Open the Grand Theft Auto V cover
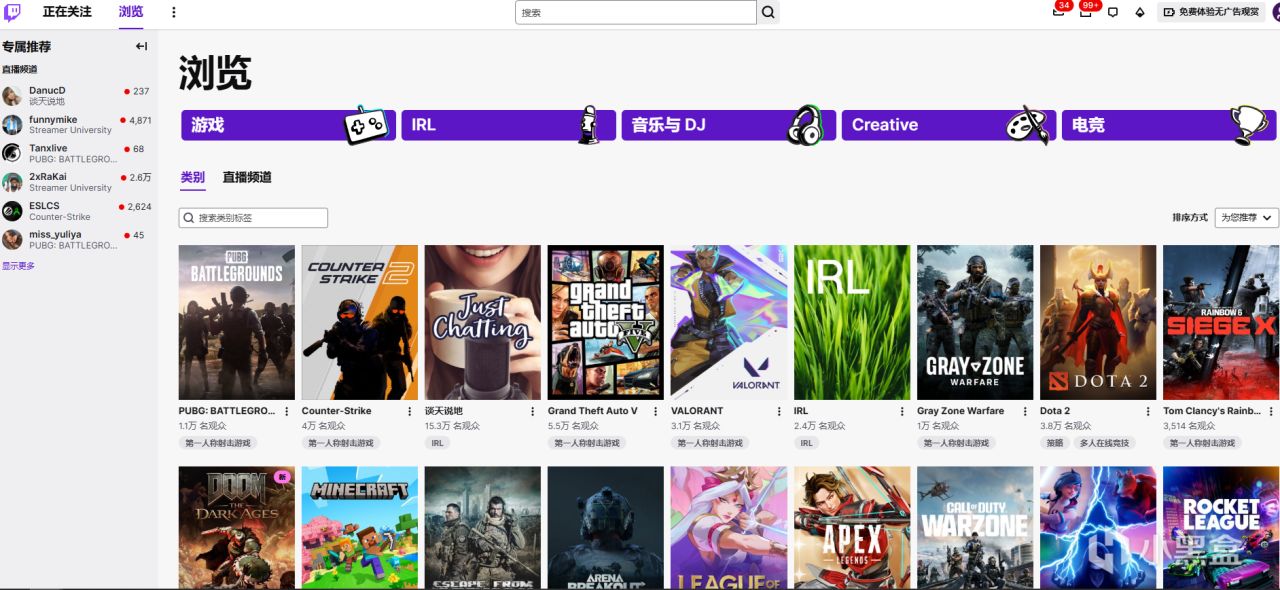This screenshot has width=1280, height=590. (606, 322)
